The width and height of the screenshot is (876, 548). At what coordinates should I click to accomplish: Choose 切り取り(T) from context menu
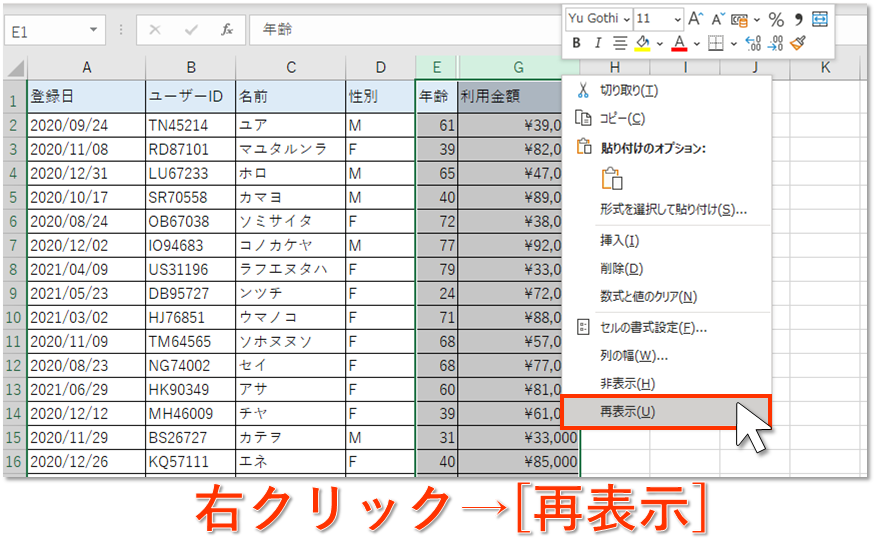(666, 90)
